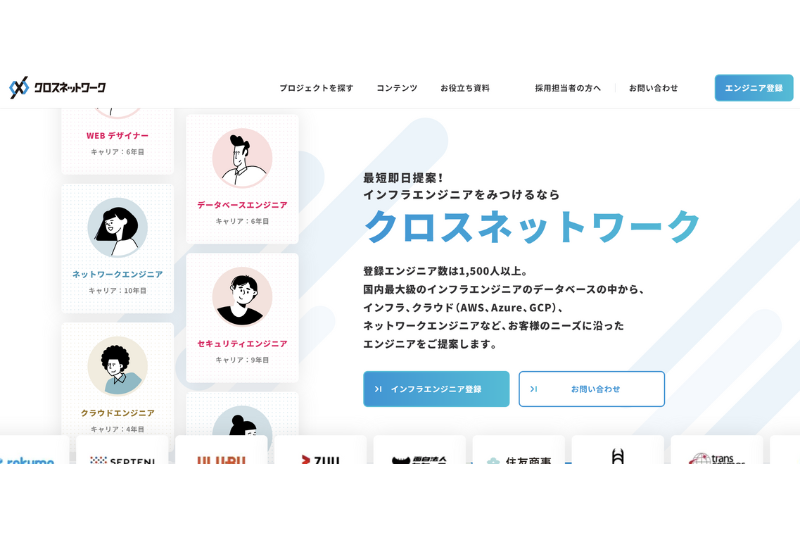Screen dimensions: 800x533
Task: Click the arrow icon on インフラエンジニア登録 button
Action: pyautogui.click(x=378, y=389)
